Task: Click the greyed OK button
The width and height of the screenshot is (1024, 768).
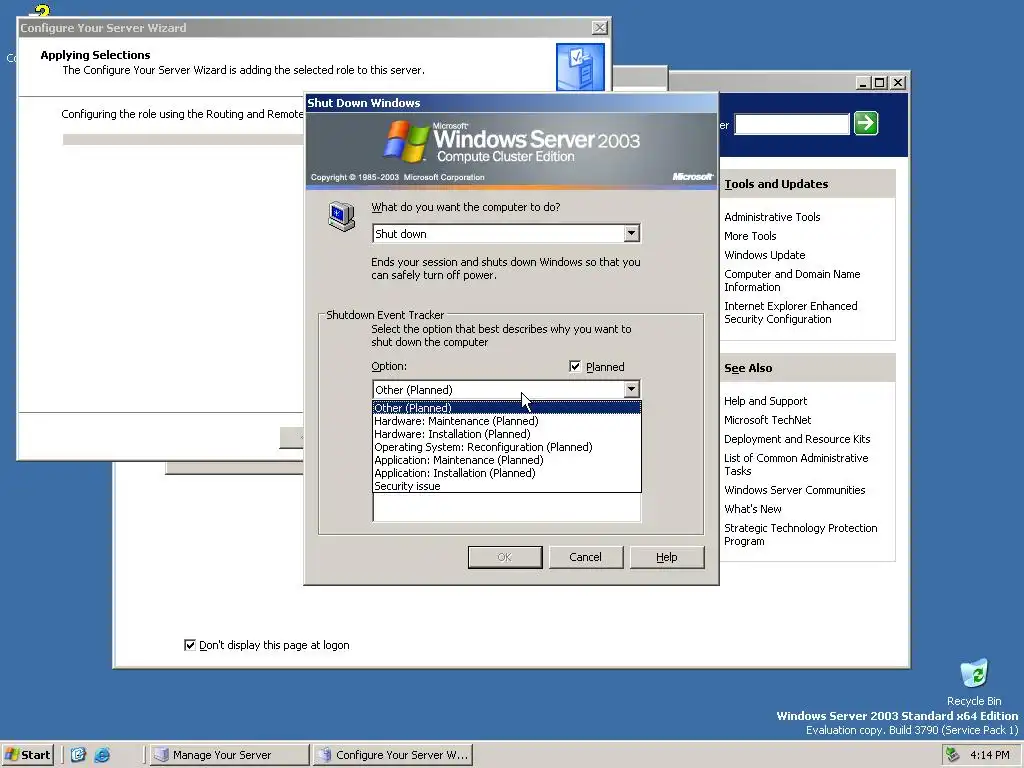Action: [505, 557]
